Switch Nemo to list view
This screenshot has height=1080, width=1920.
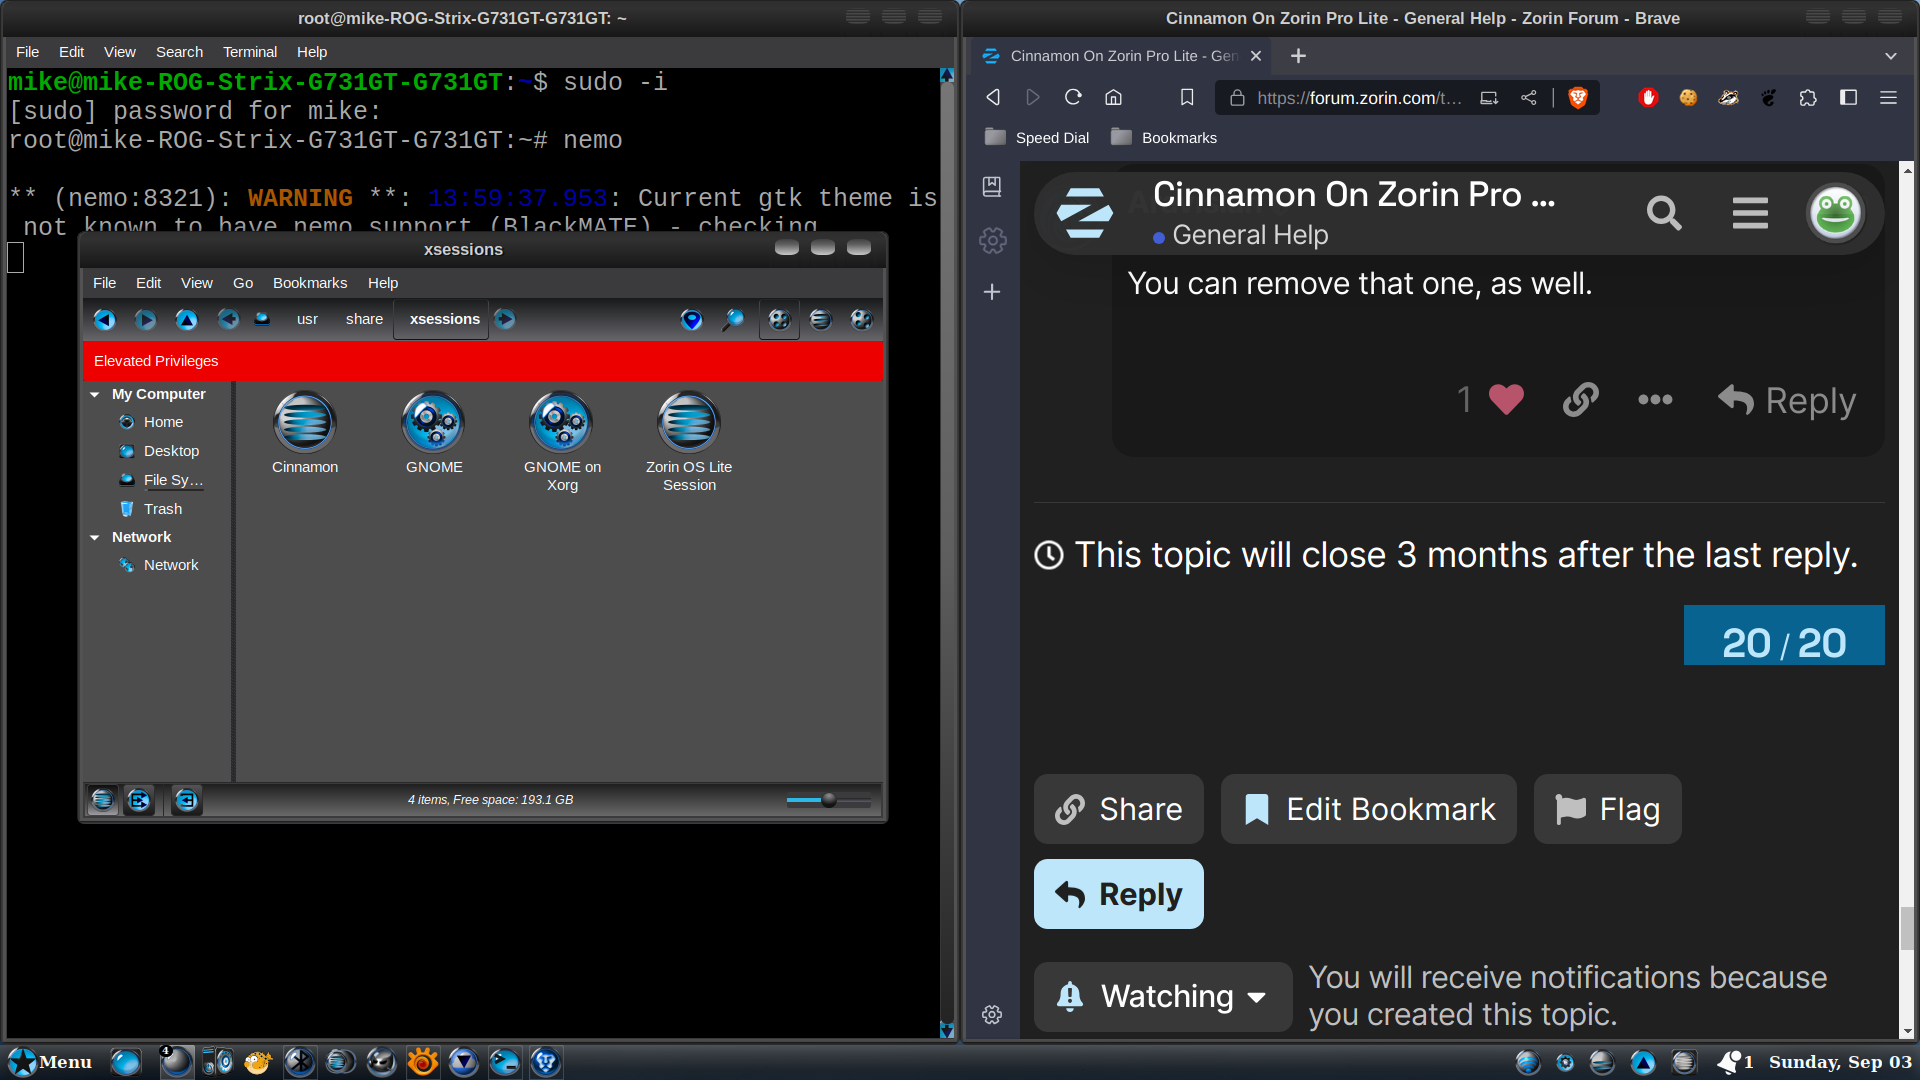tap(820, 319)
